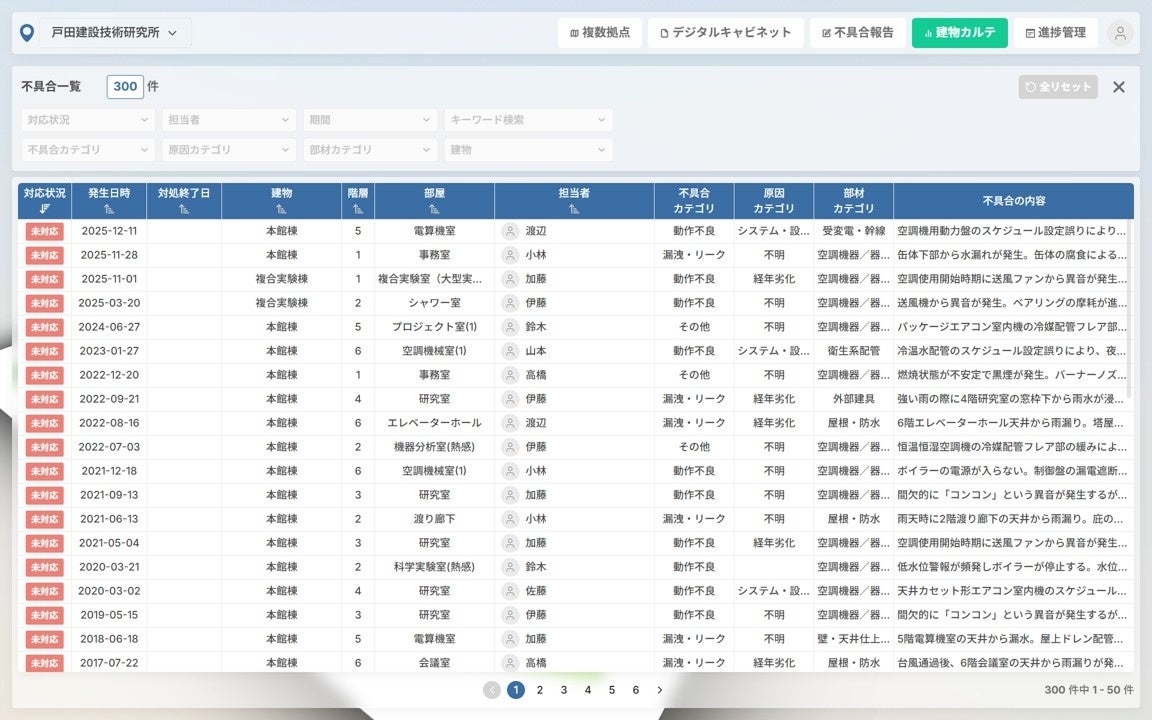Screen dimensions: 1152x720
Task: Sort by 部屋 column icon
Action: (x=434, y=209)
